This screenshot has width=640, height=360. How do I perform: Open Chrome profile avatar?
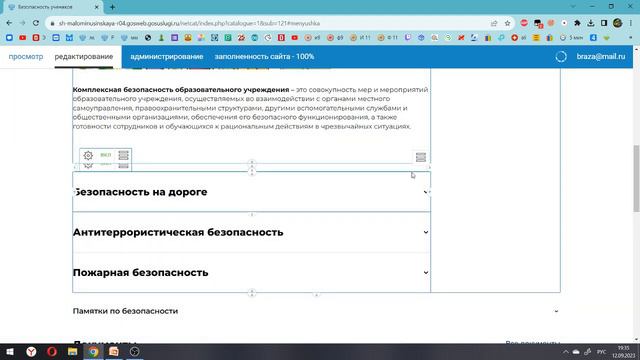click(617, 23)
